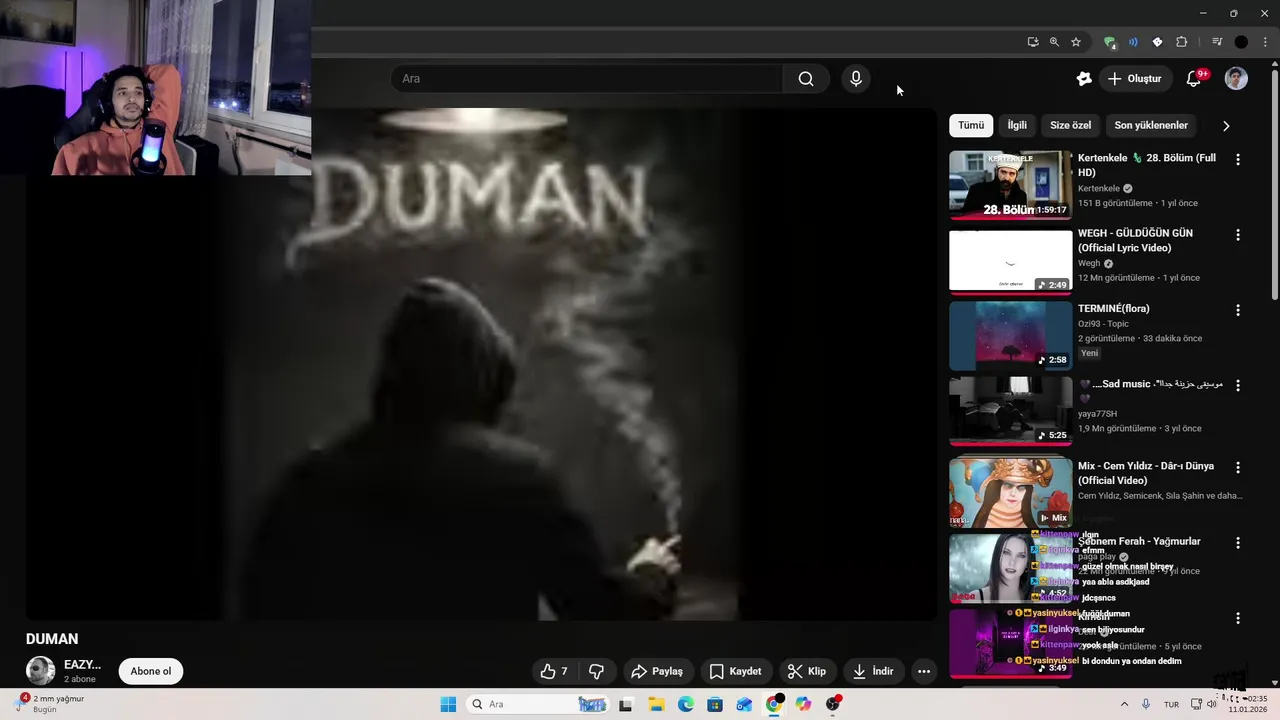The height and width of the screenshot is (720, 1280).
Task: Open more options for WEGH GÜLDÜĞÜN GÜN video
Action: [x=1238, y=235]
